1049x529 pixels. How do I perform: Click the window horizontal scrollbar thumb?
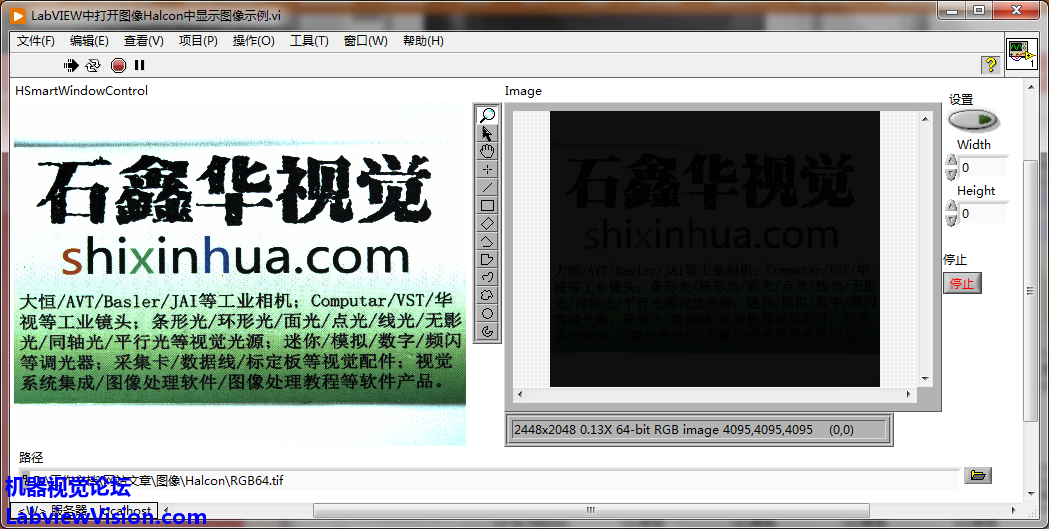point(591,510)
